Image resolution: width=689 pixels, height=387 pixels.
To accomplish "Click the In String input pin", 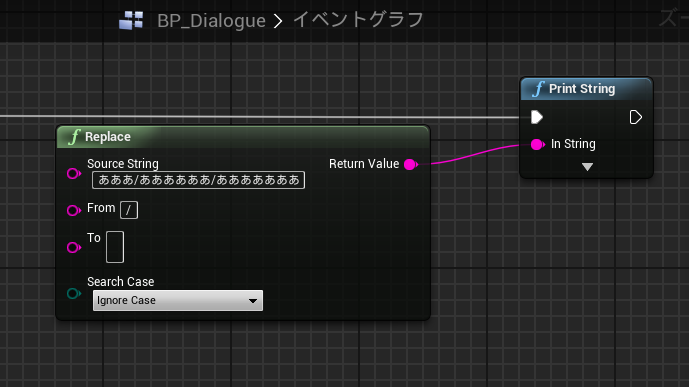I will click(x=537, y=144).
